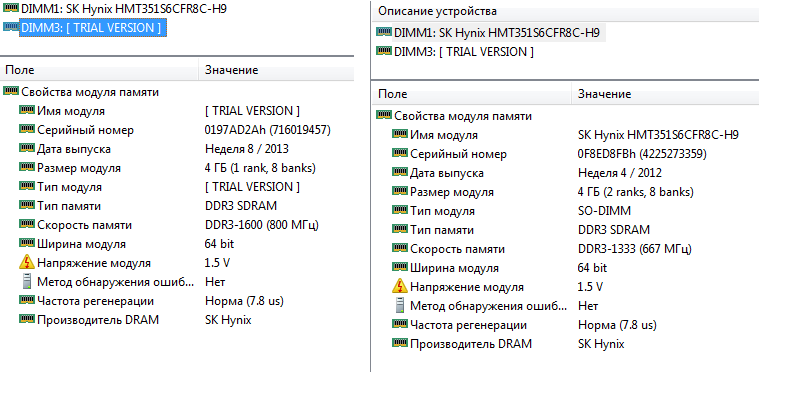Screen dimensions: 792x408
Task: Select value 'Неделя 4 / 2012'
Action: (x=620, y=173)
